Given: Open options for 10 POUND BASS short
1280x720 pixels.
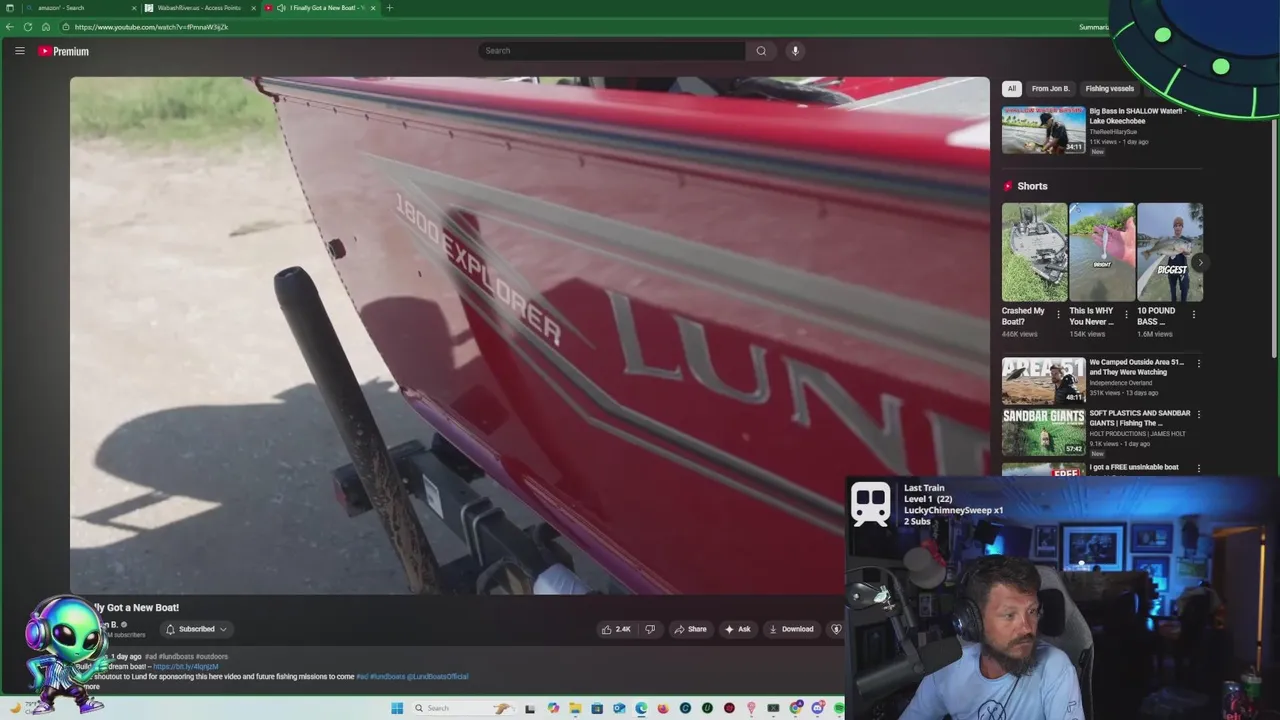Looking at the screenshot, I should (1193, 314).
